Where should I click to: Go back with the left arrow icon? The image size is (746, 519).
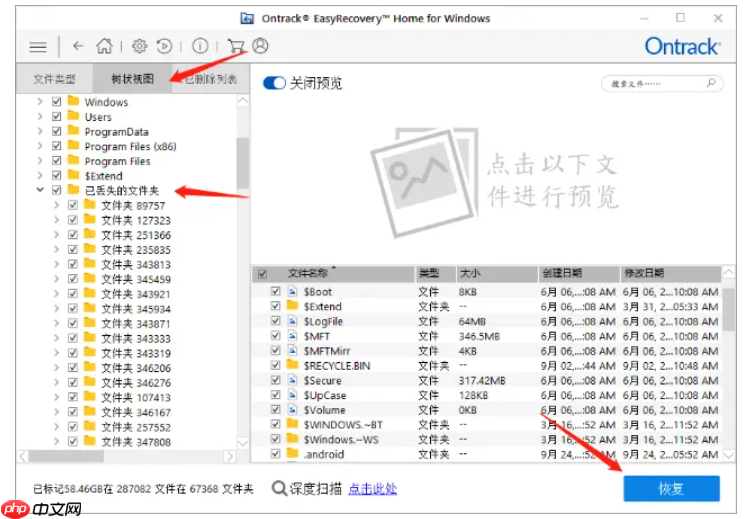click(x=78, y=46)
